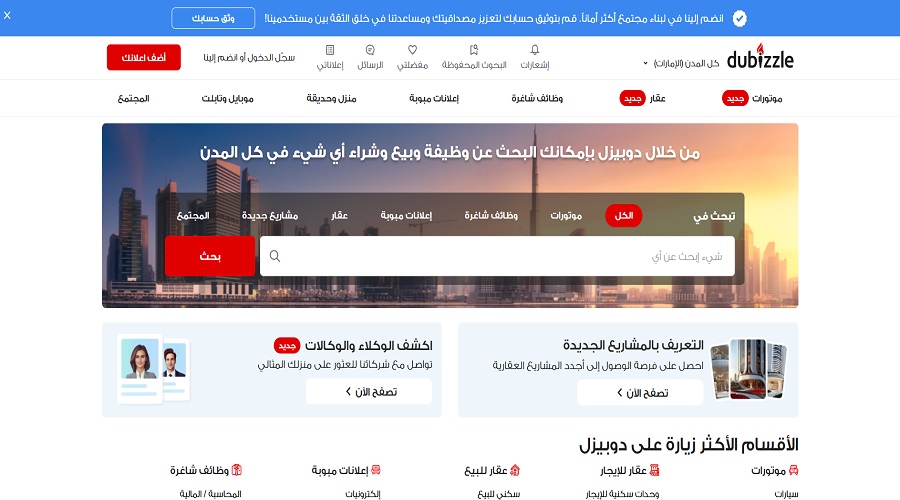Select the المجتمع search filter tab
Image resolution: width=900 pixels, height=500 pixels.
(x=193, y=215)
